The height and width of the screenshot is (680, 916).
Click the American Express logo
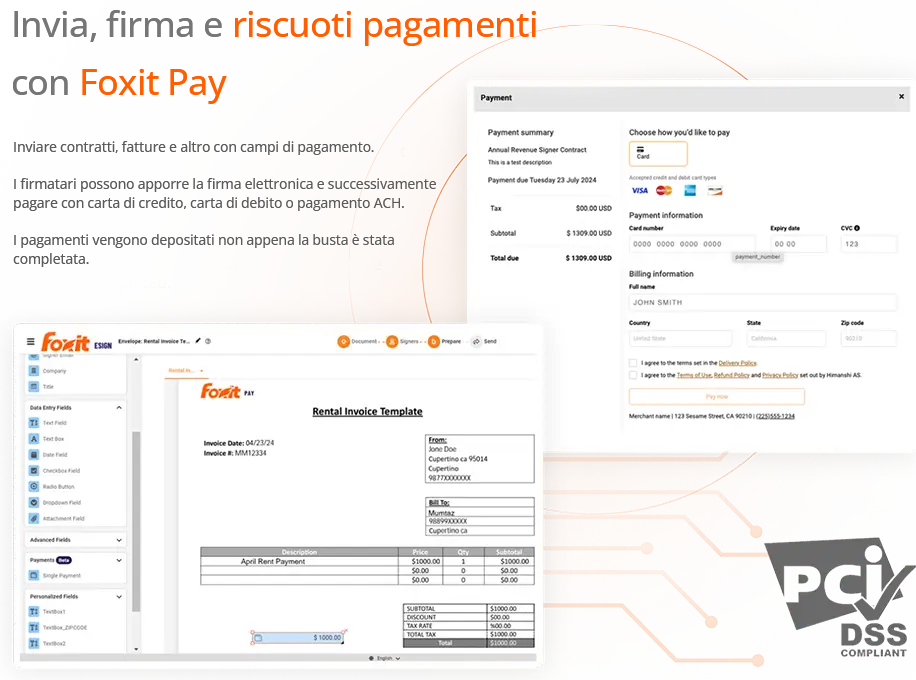[690, 190]
